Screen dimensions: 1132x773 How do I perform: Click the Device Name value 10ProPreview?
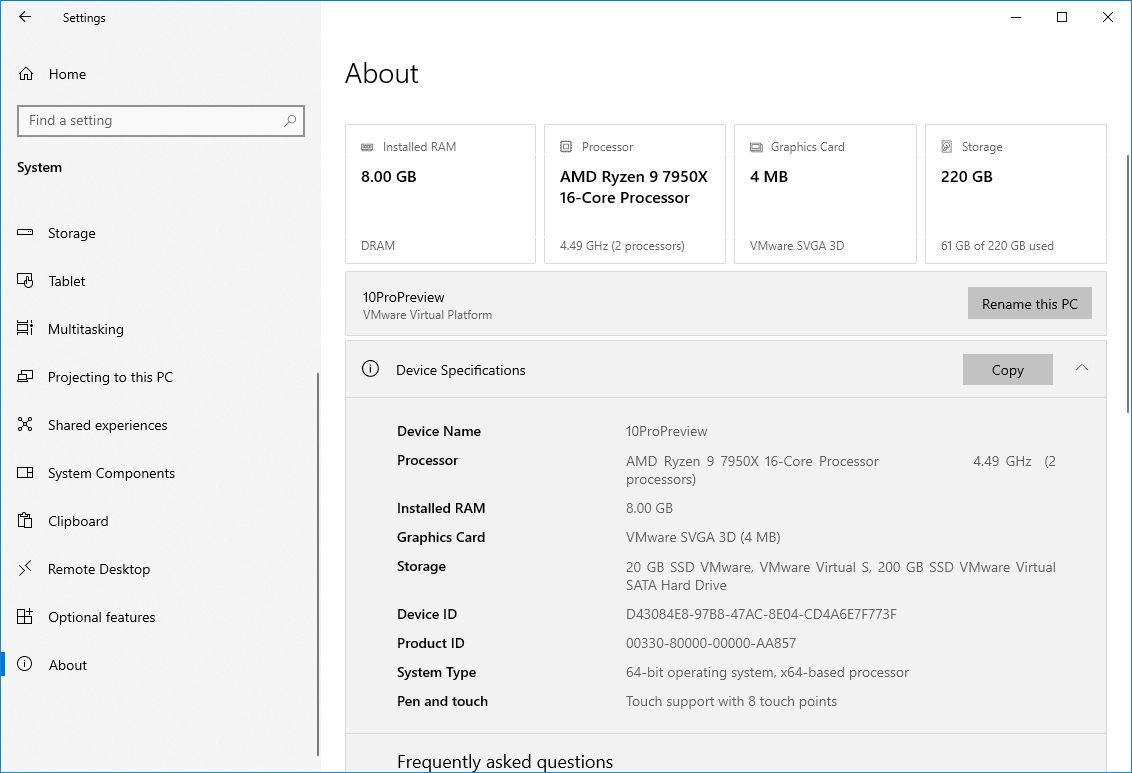pyautogui.click(x=666, y=431)
